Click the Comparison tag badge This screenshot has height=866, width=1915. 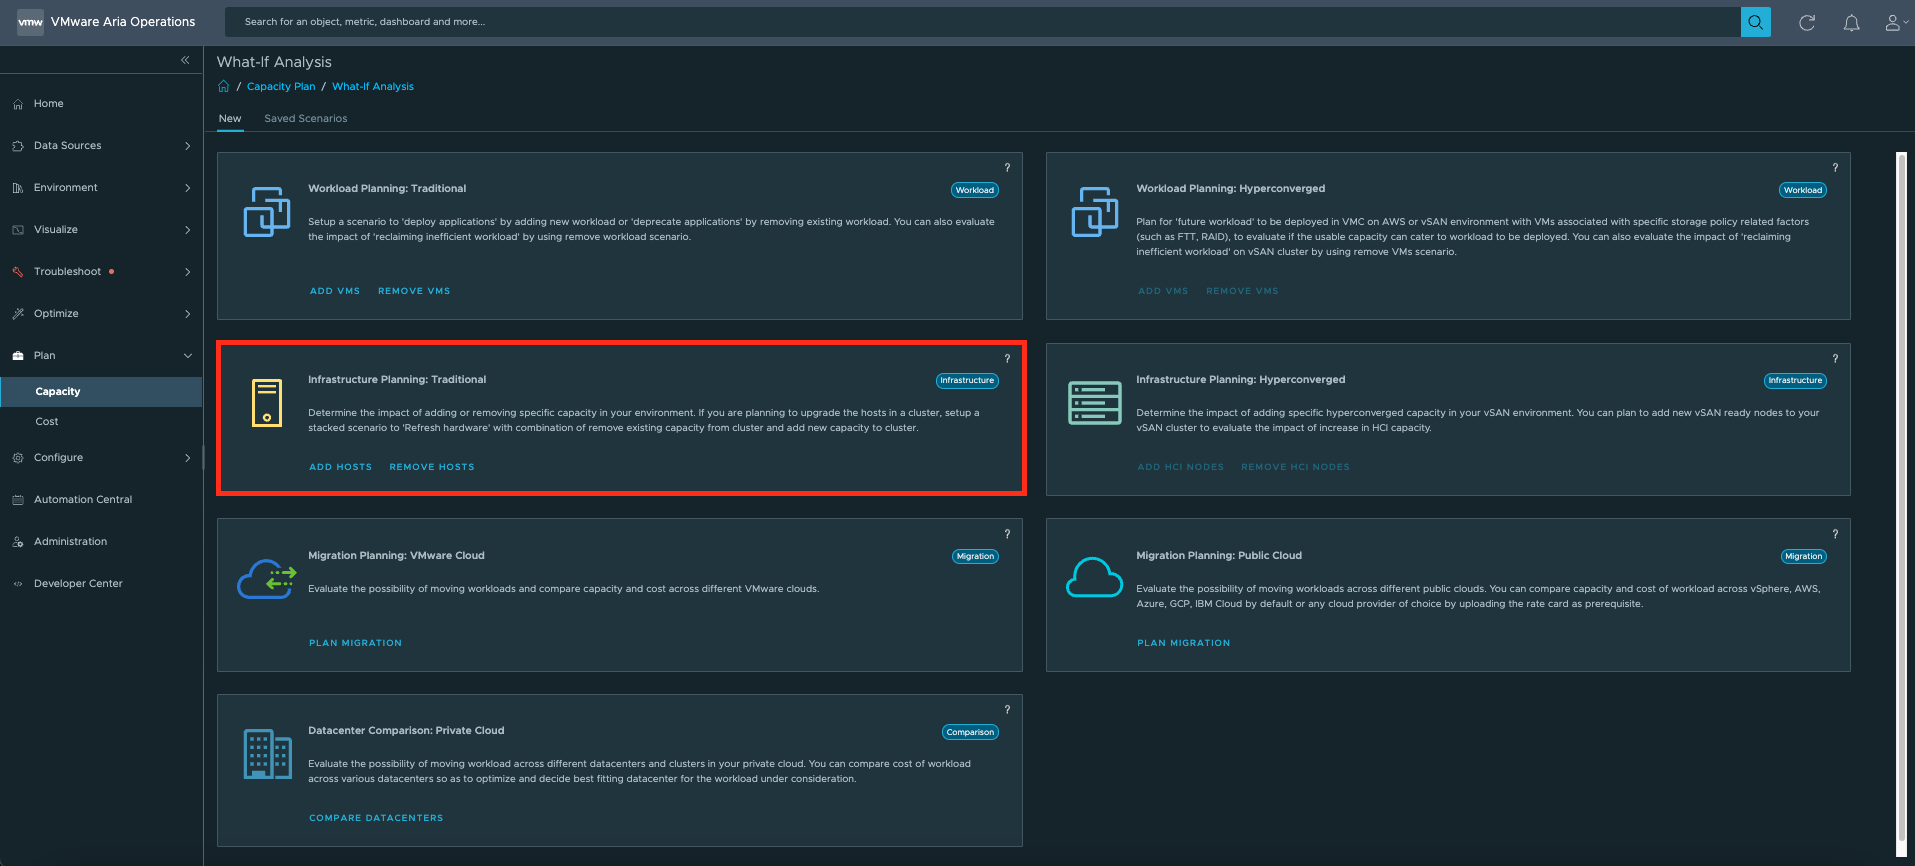click(970, 732)
